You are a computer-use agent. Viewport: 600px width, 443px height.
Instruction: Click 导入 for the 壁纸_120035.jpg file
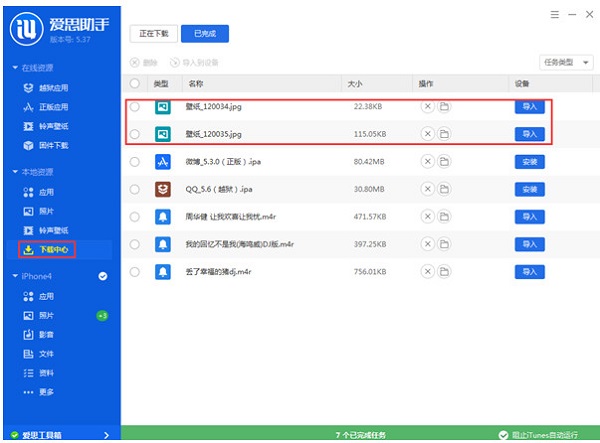[x=529, y=134]
